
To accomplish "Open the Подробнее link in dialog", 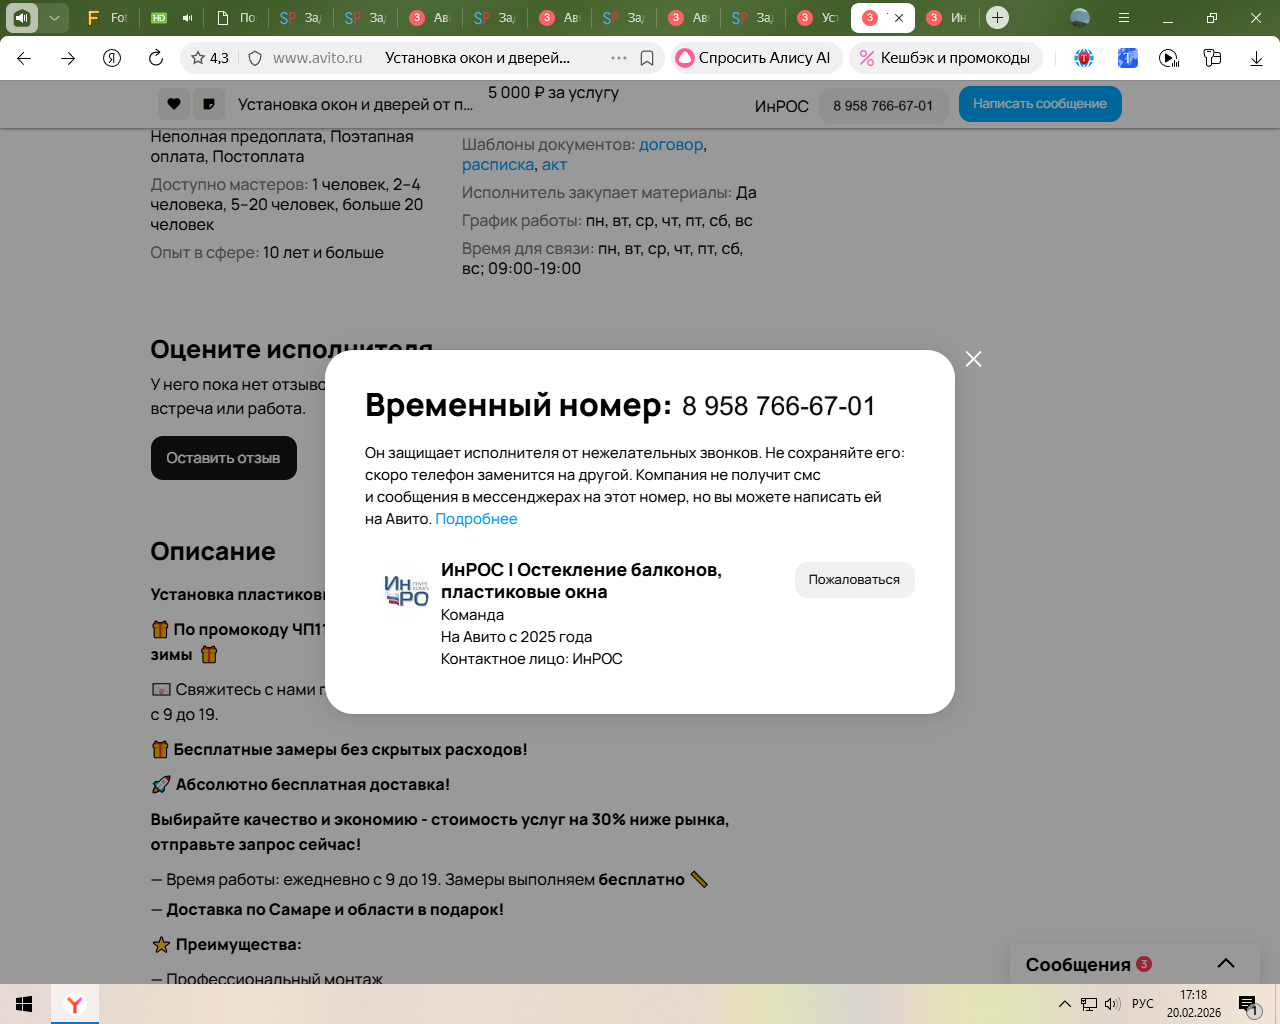I will tap(476, 519).
